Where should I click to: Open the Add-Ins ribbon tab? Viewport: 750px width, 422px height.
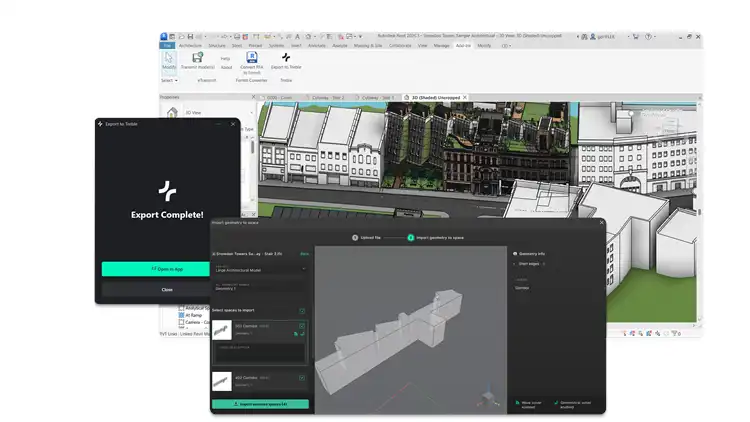point(463,45)
